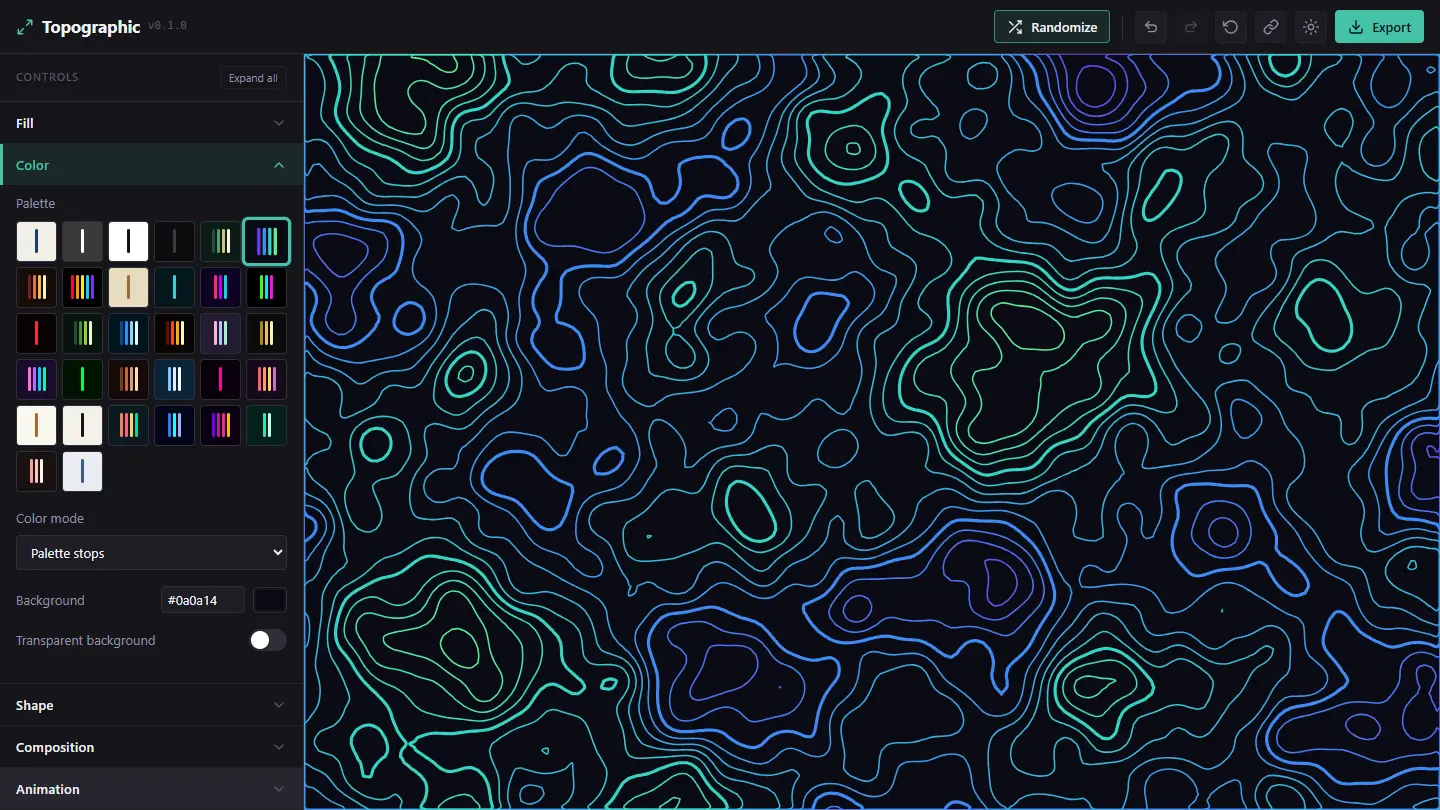Toggle the Transparent background switch
This screenshot has height=810, width=1440.
(268, 640)
